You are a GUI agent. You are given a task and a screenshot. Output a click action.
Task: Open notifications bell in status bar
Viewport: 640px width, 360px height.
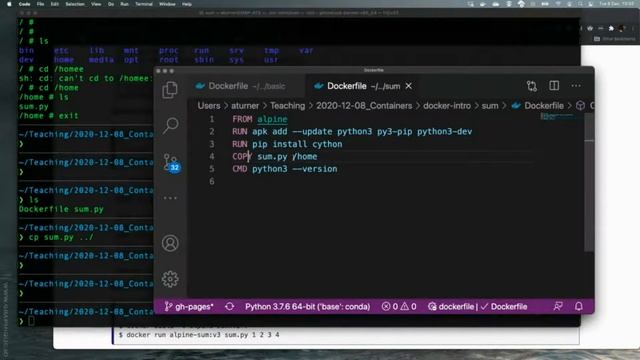[x=579, y=306]
